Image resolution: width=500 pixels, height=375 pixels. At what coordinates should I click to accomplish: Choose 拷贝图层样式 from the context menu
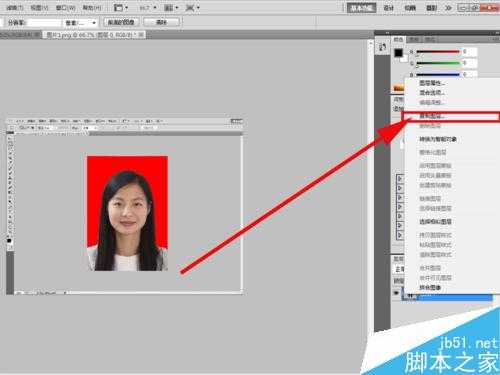coord(435,235)
